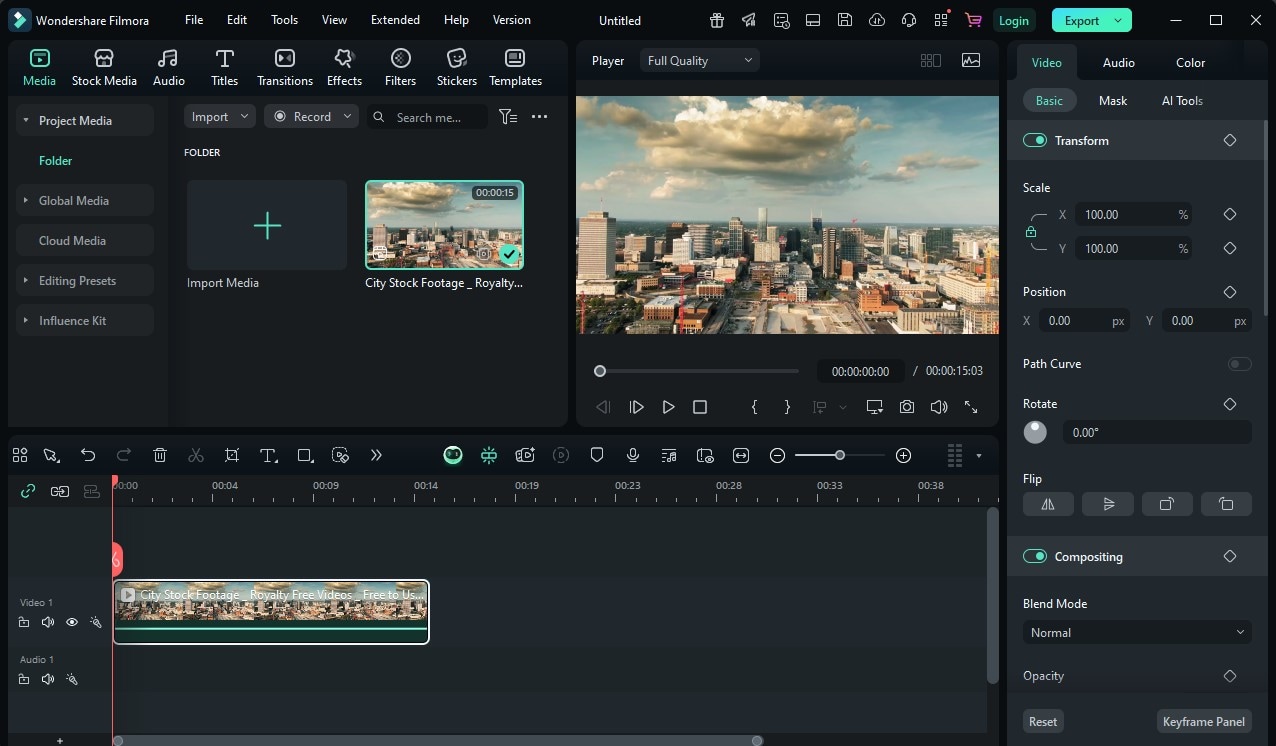Switch to the Audio properties tab

(1118, 63)
